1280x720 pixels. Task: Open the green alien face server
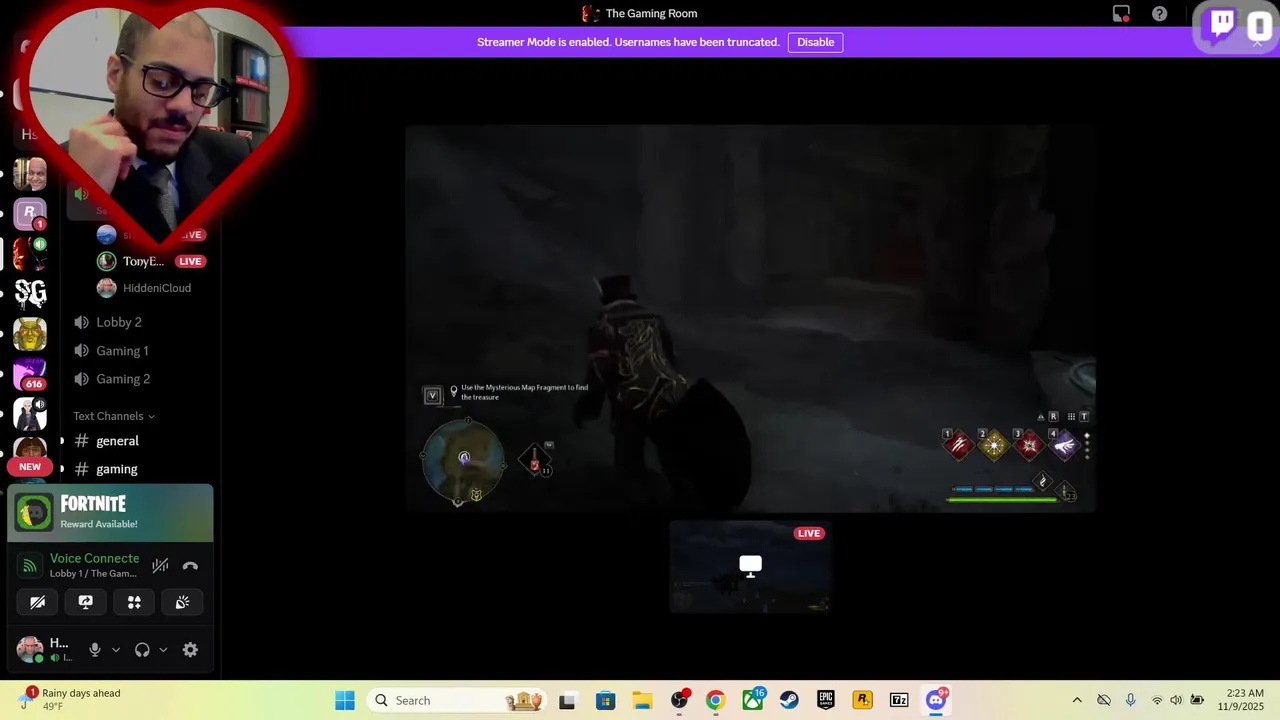[30, 333]
